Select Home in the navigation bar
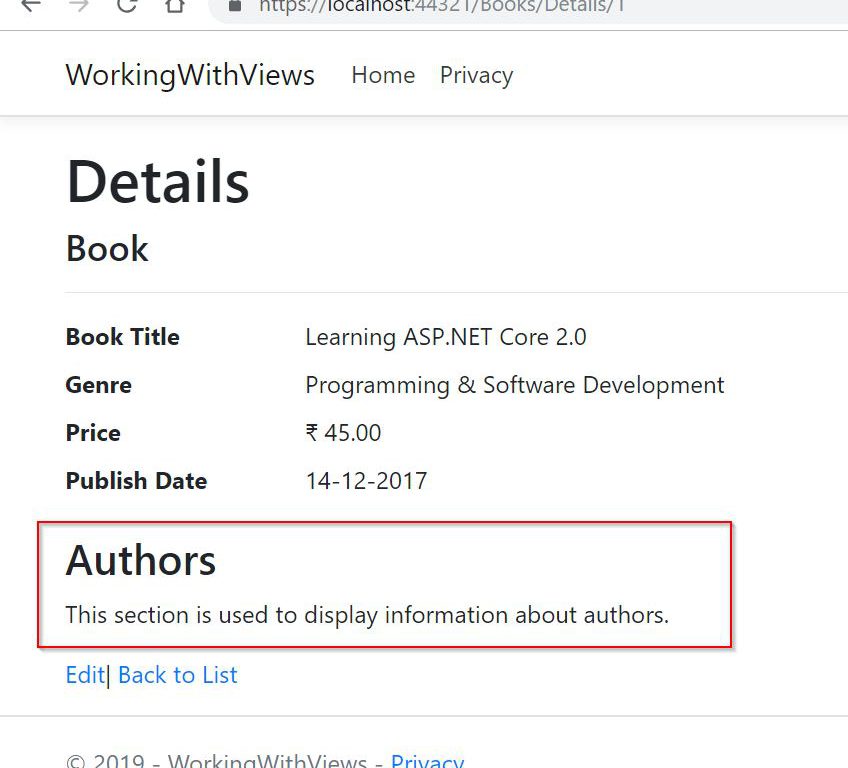The width and height of the screenshot is (848, 768). pyautogui.click(x=383, y=75)
